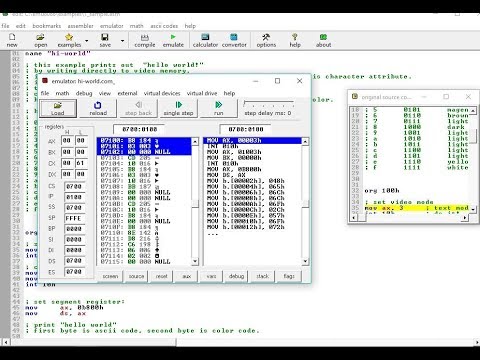Click the editor horizontal scroll left arrow

click(5, 342)
